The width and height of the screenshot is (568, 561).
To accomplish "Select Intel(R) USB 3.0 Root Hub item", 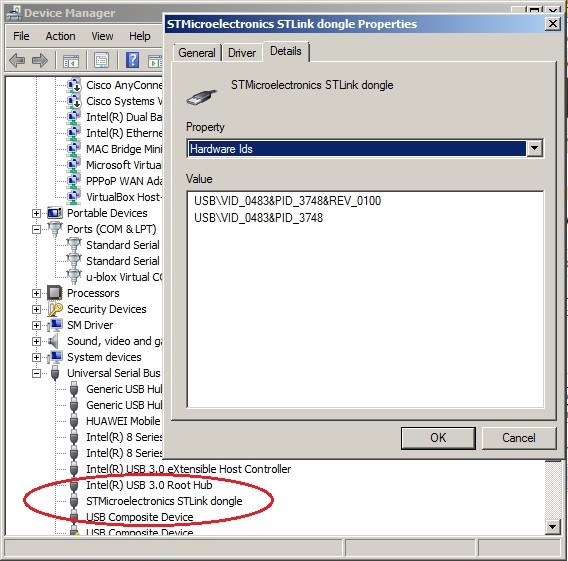I will tap(149, 485).
